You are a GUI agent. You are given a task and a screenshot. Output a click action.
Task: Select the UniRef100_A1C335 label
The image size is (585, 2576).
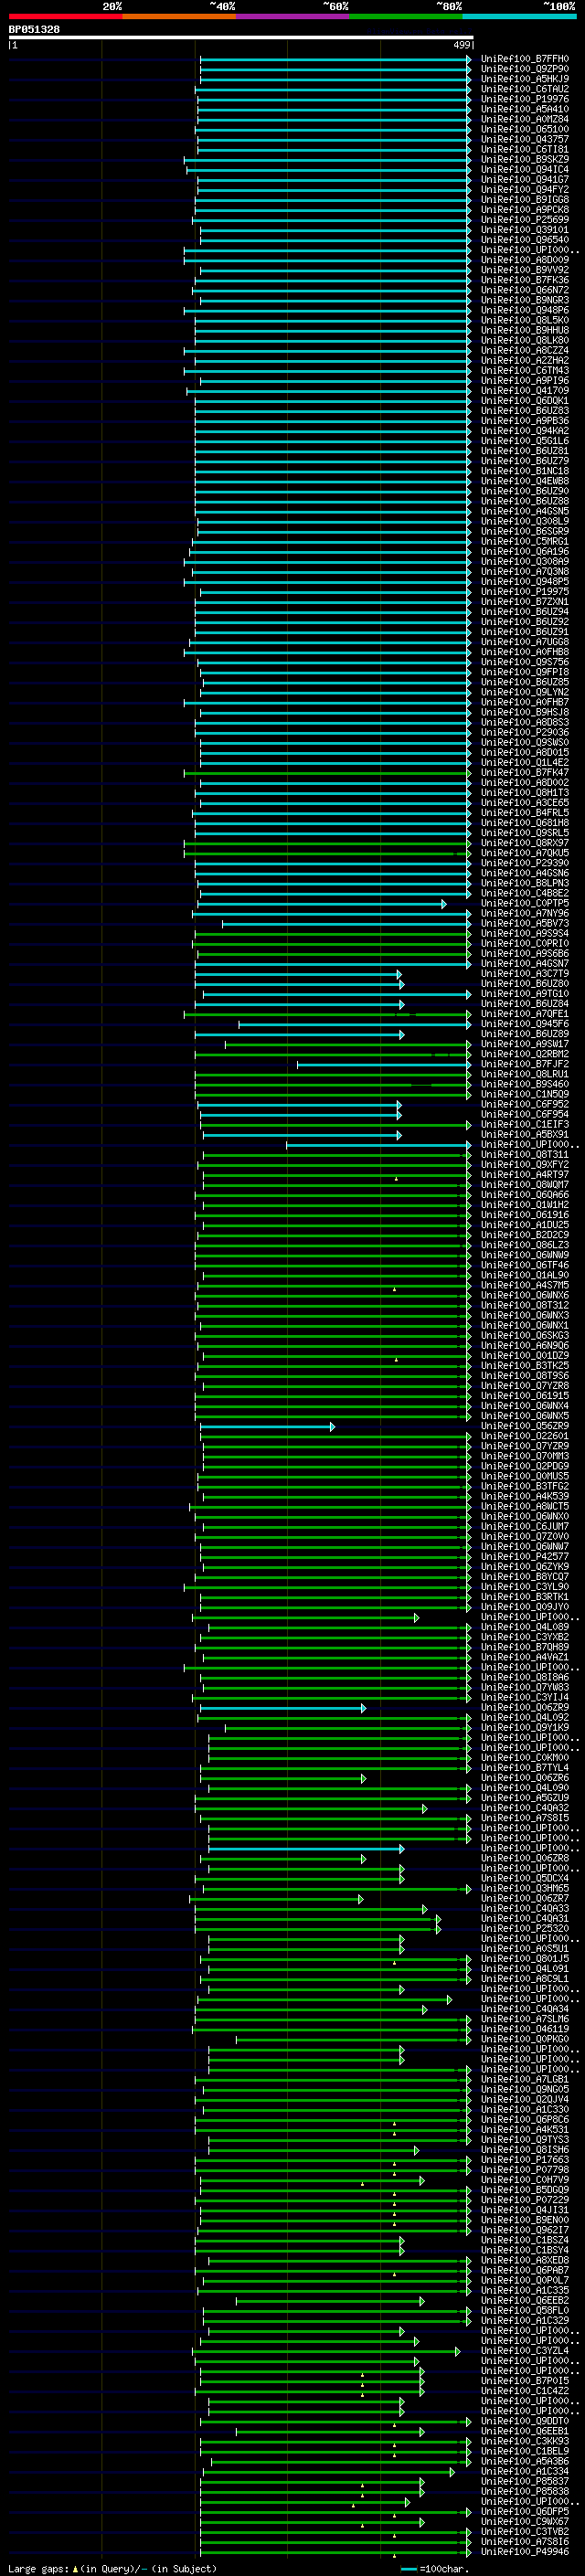click(x=524, y=2291)
